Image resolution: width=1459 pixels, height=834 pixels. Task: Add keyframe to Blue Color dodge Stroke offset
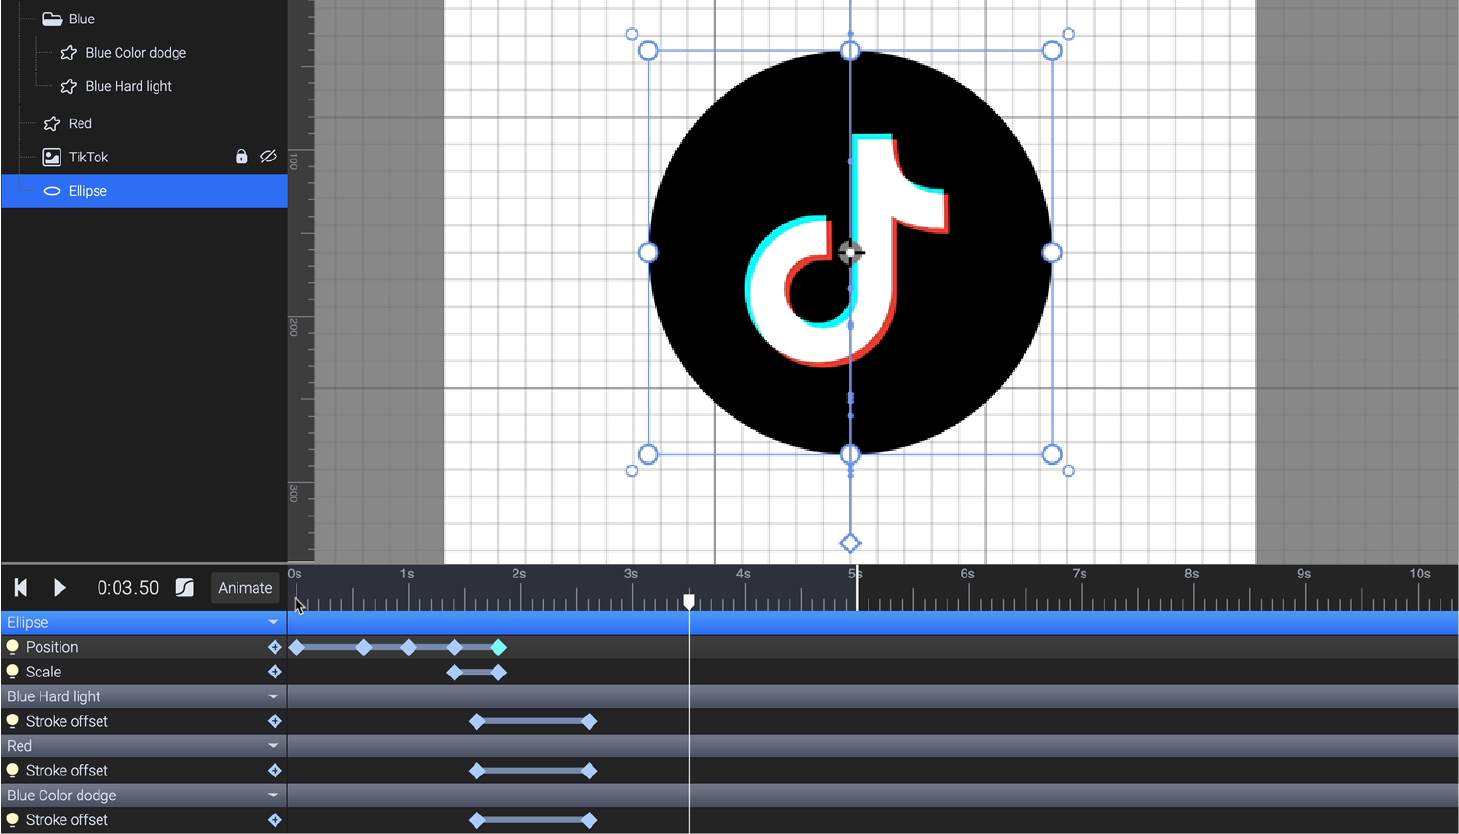[x=275, y=820]
